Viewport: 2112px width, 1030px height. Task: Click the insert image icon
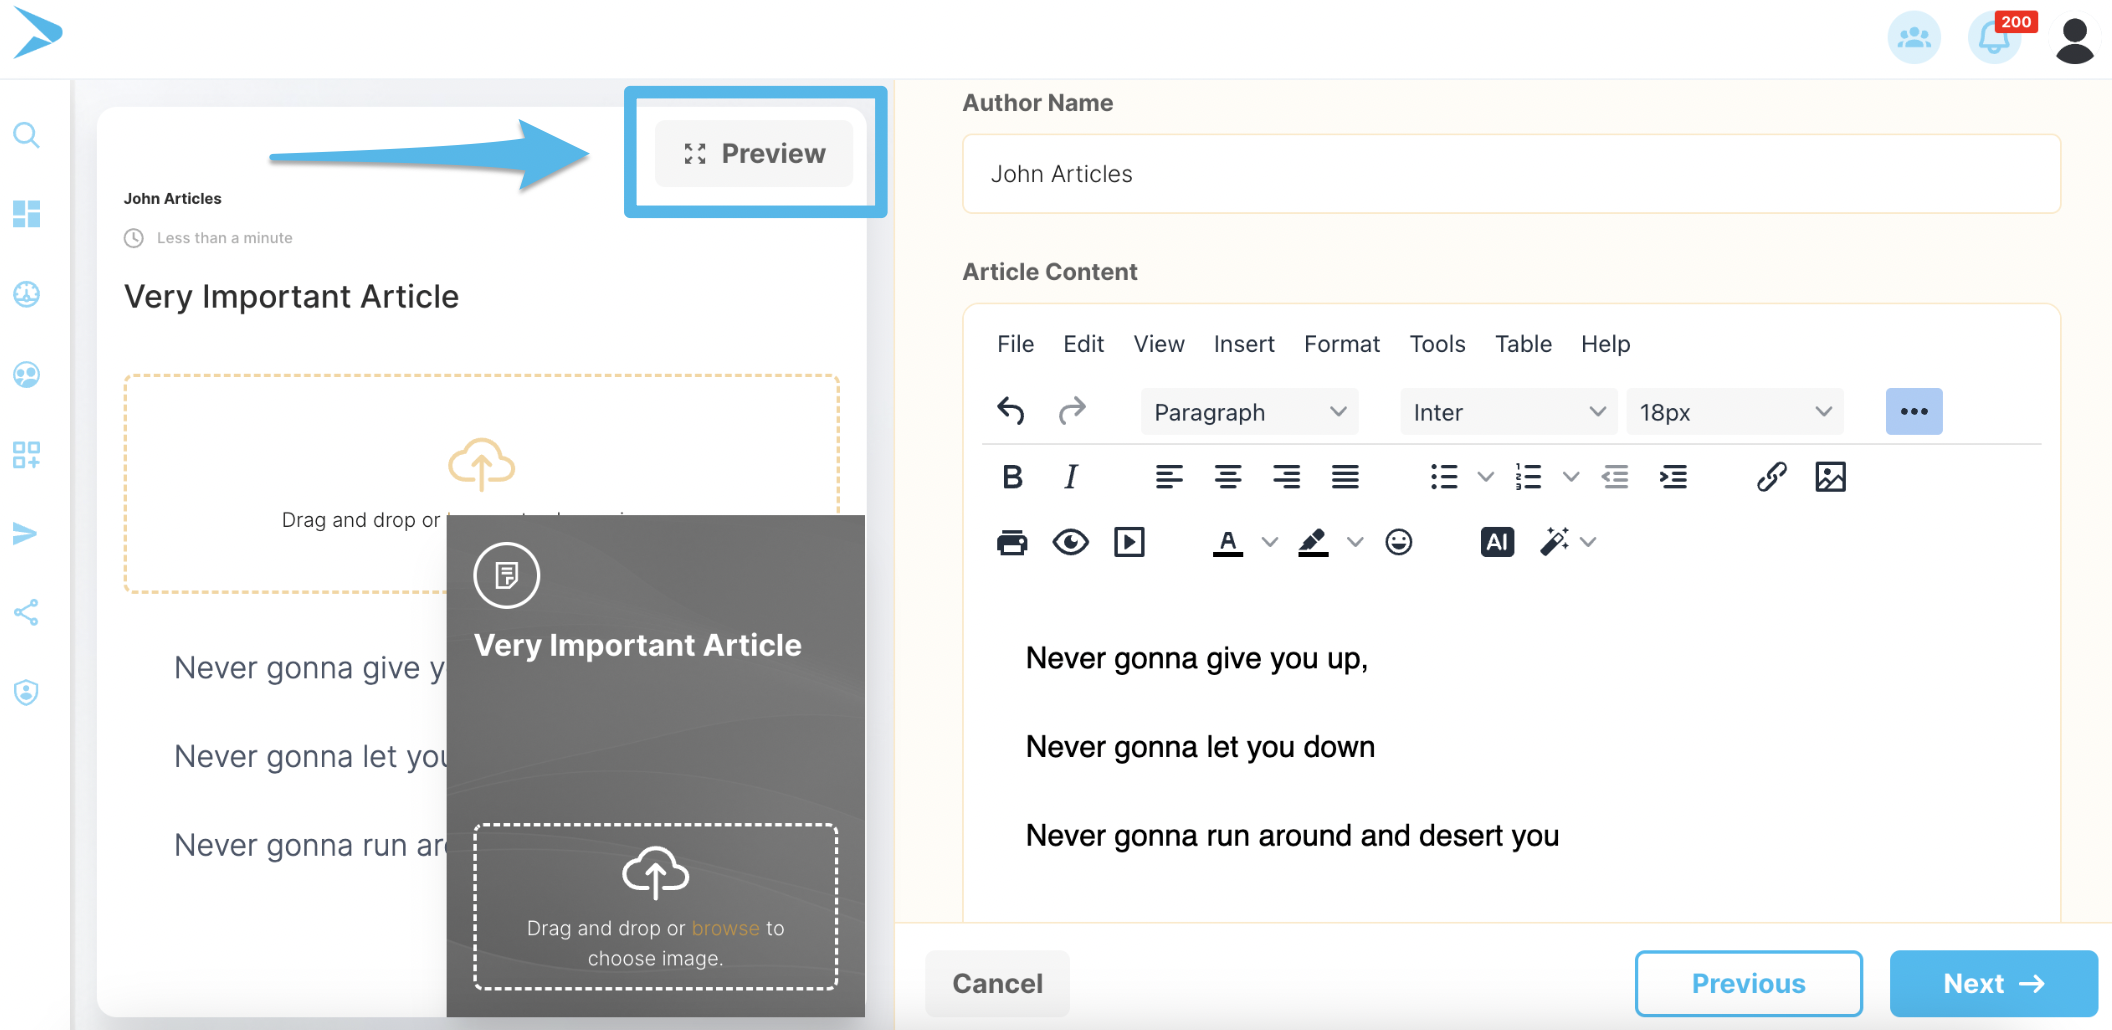[x=1830, y=477]
